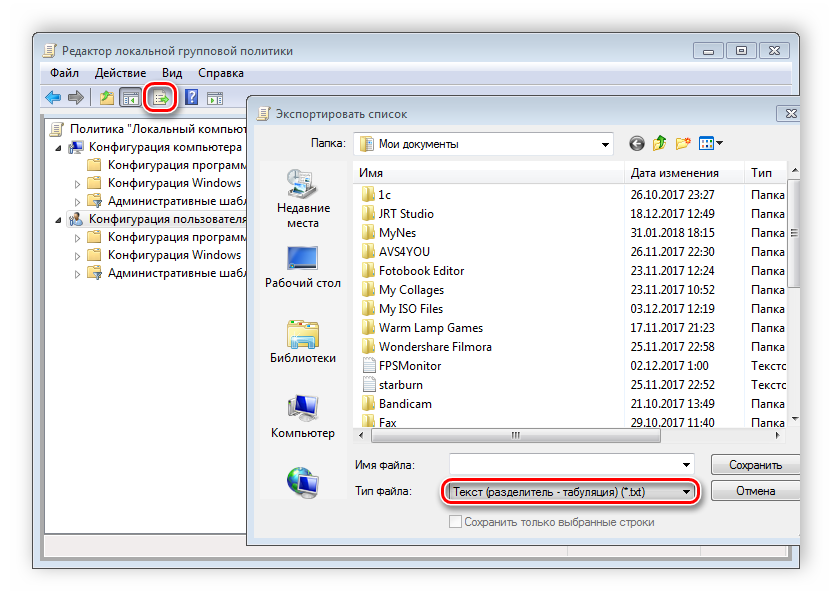Open the View menu icon in the dialog
Screen dimensions: 832x601
click(x=710, y=143)
